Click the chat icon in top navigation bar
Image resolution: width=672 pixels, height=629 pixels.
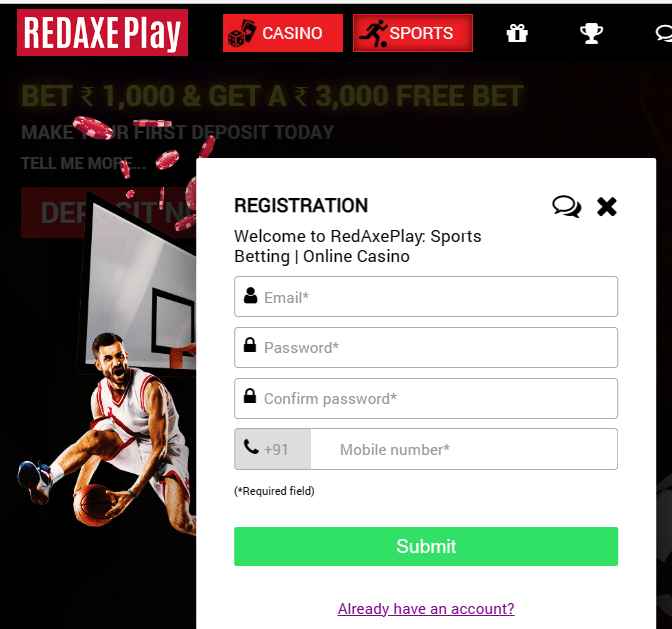point(664,33)
